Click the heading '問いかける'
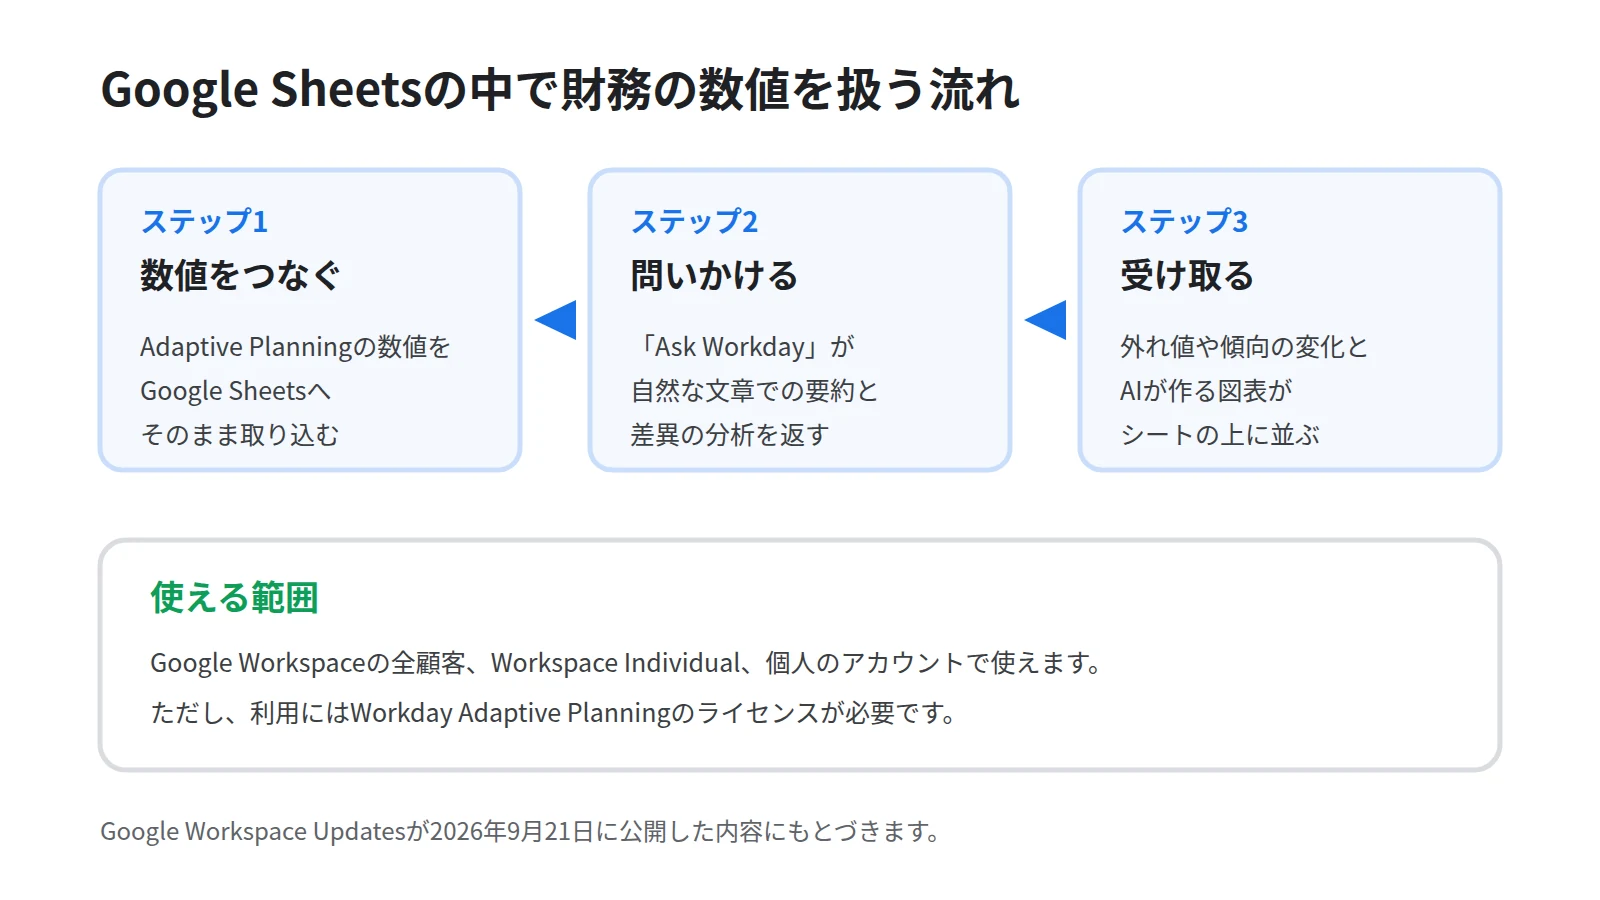This screenshot has width=1600, height=900. (x=714, y=275)
